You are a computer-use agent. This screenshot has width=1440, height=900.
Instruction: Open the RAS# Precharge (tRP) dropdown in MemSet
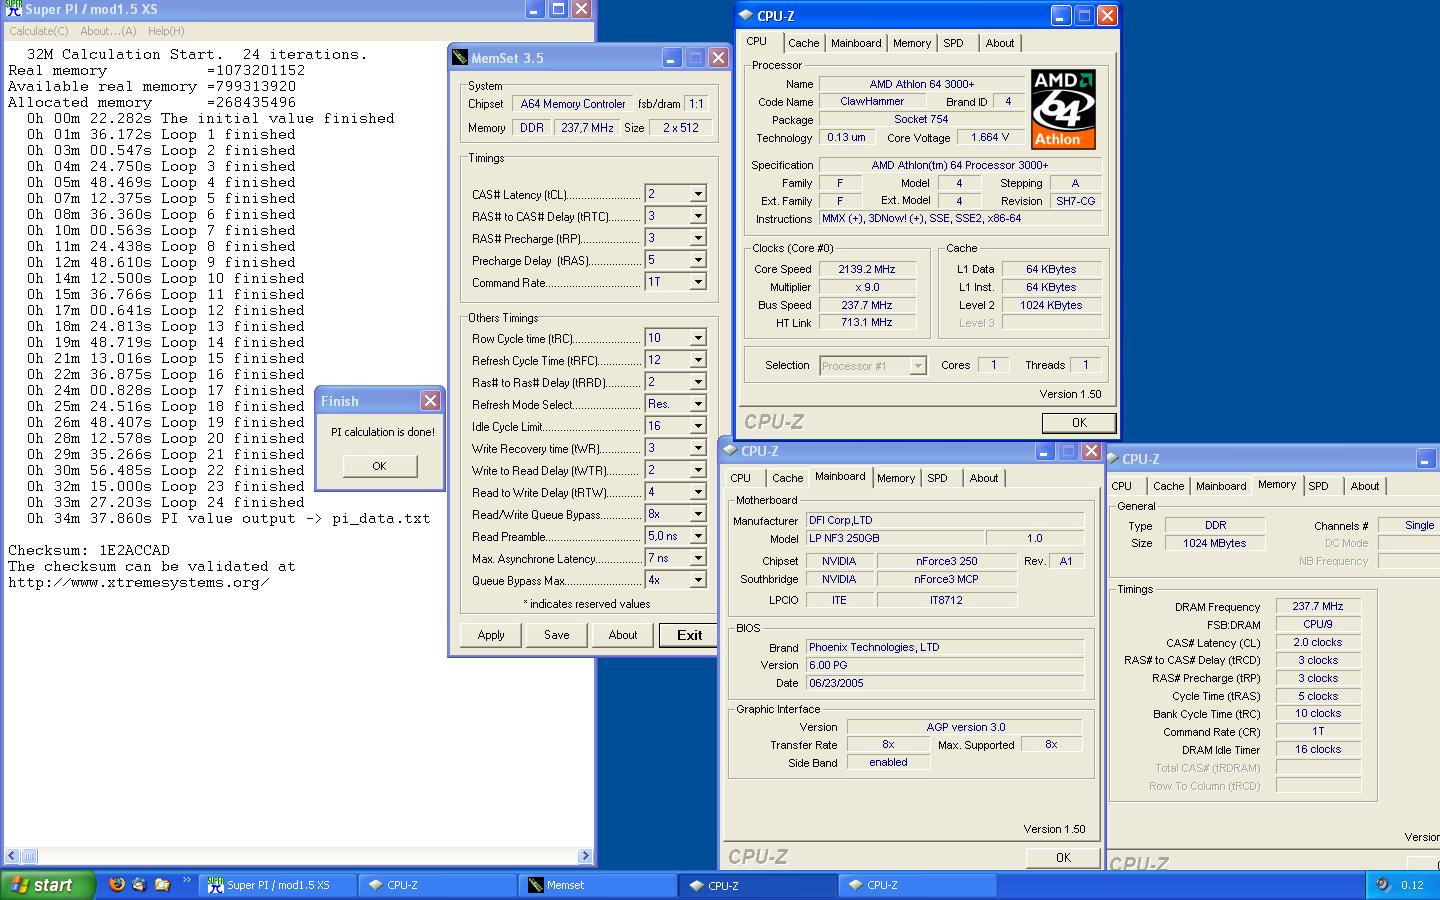coord(698,238)
